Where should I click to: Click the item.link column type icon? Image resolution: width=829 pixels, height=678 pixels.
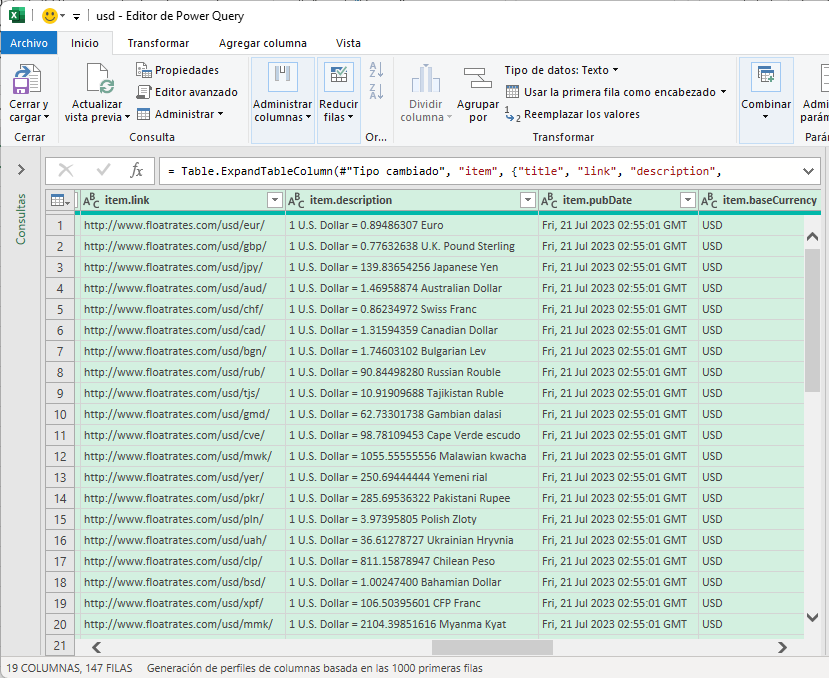pos(91,200)
